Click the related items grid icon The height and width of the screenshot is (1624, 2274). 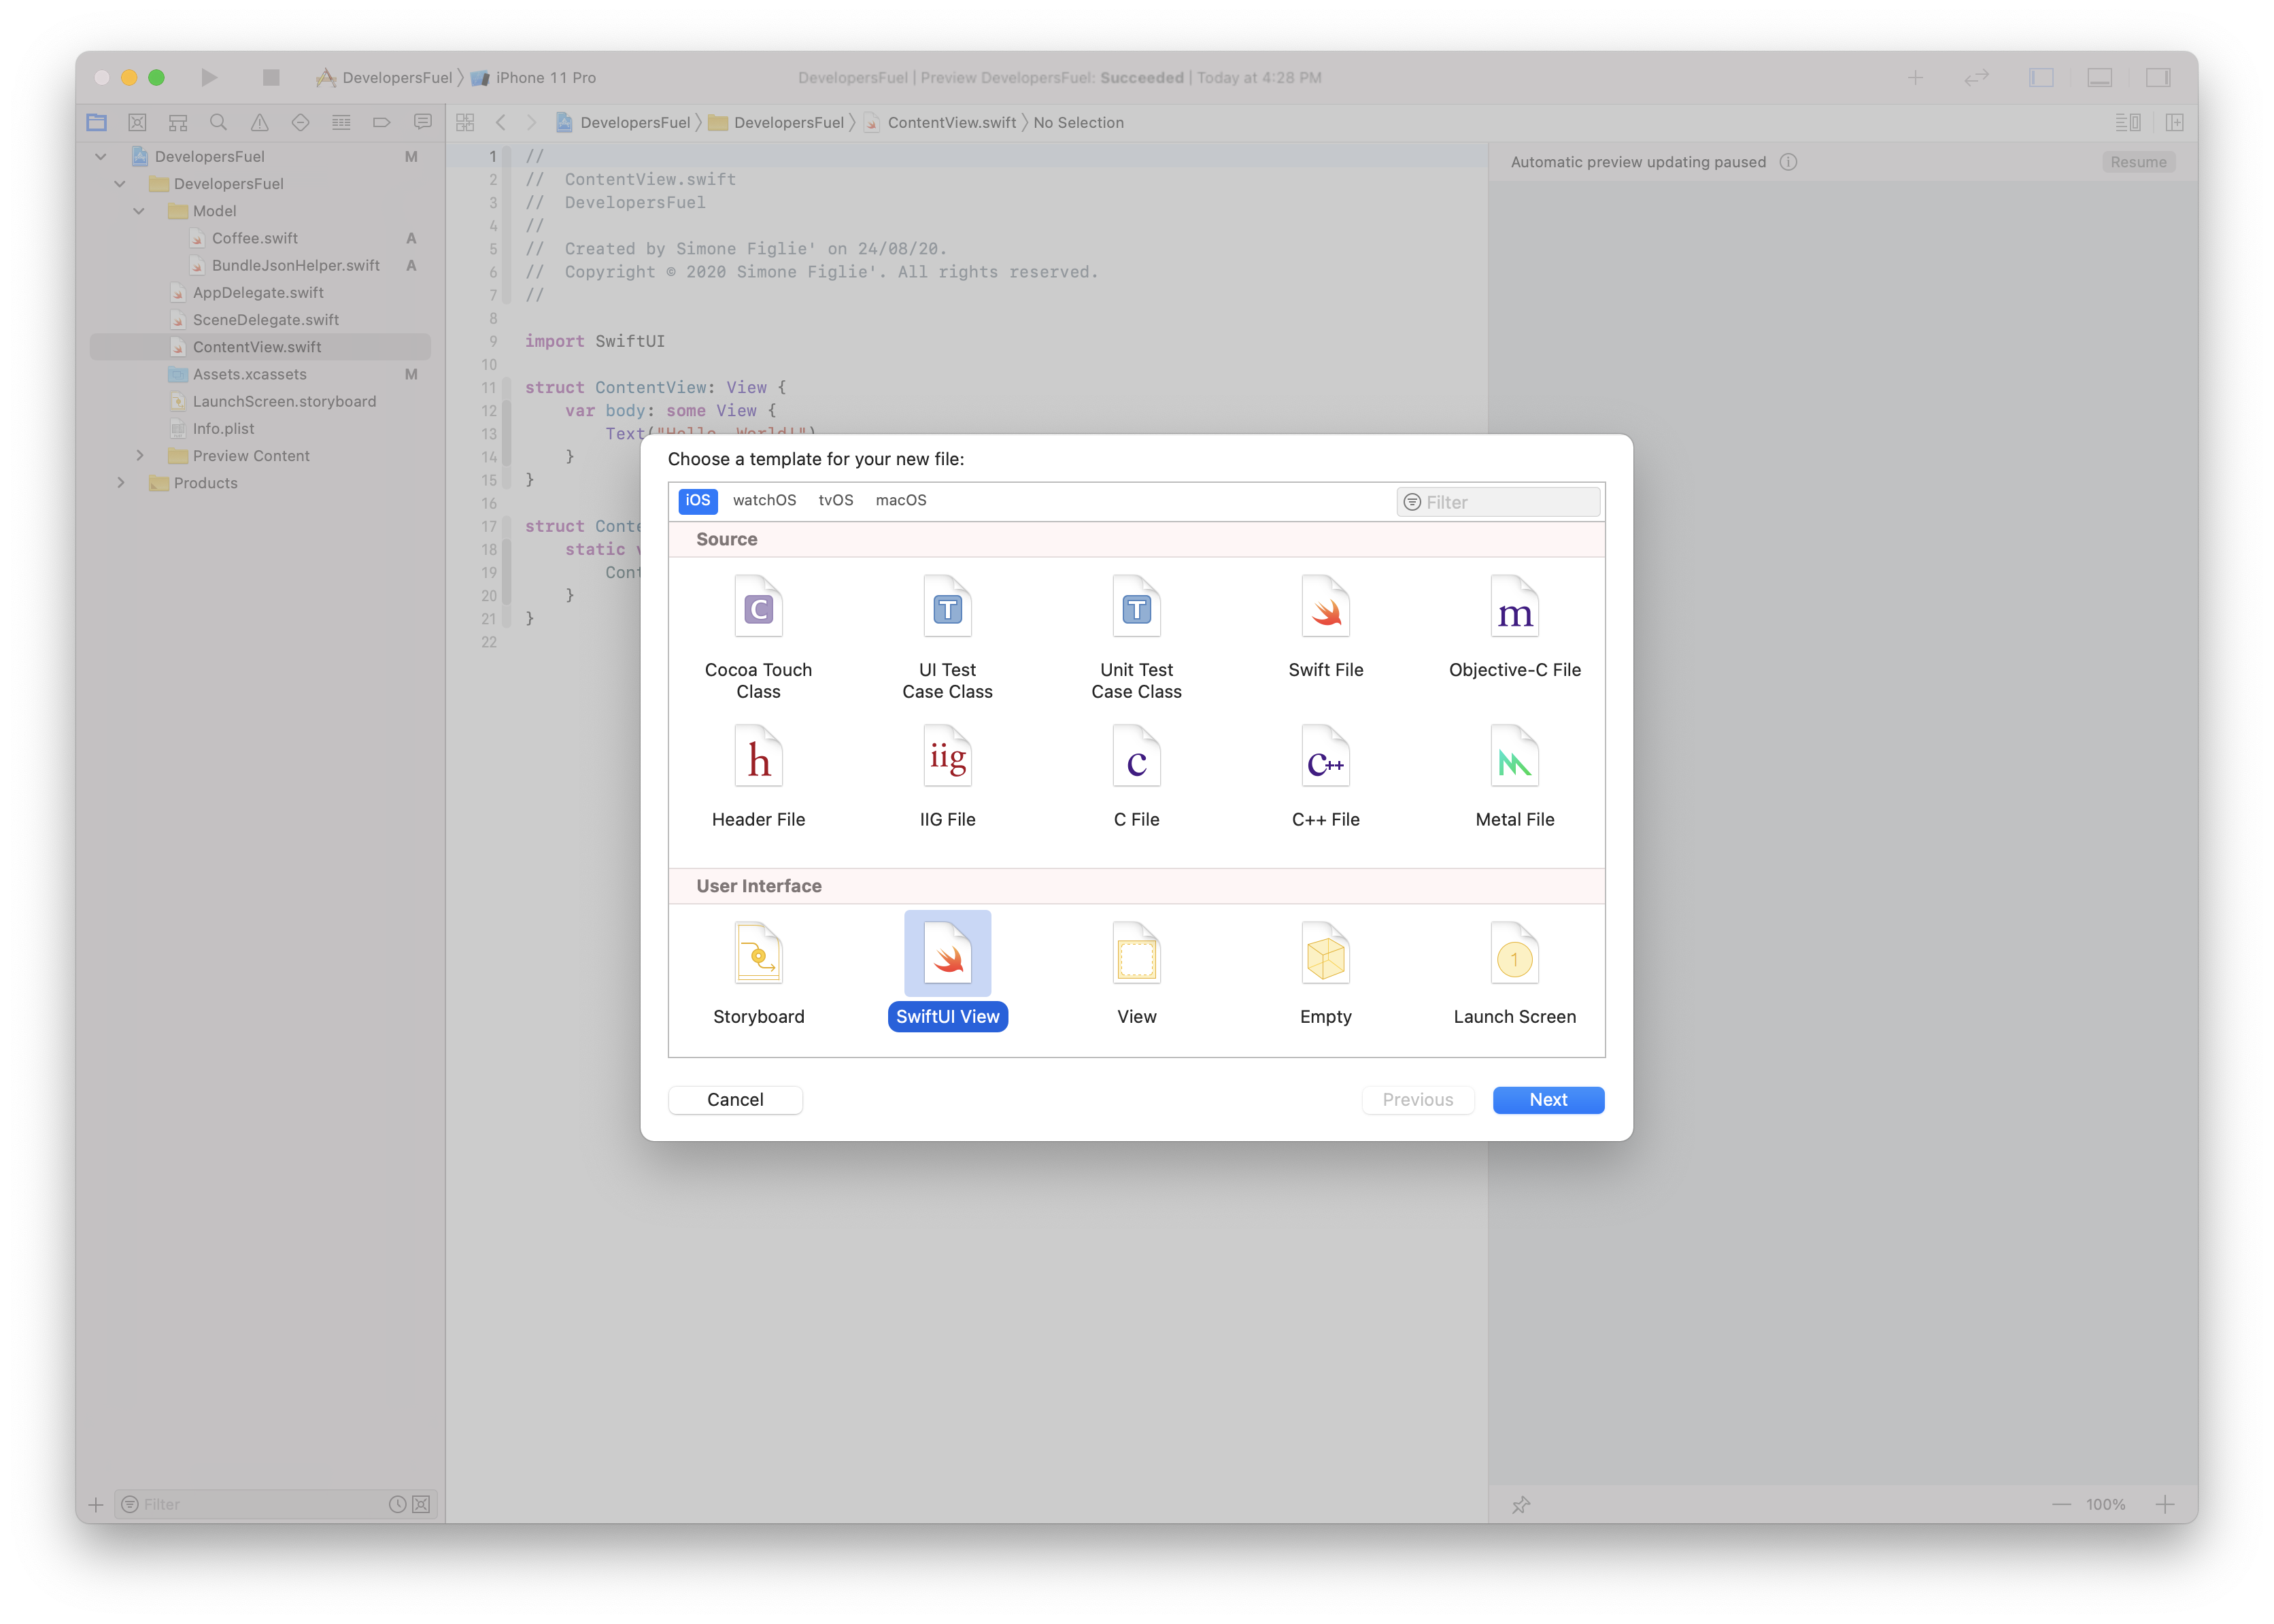(x=465, y=122)
